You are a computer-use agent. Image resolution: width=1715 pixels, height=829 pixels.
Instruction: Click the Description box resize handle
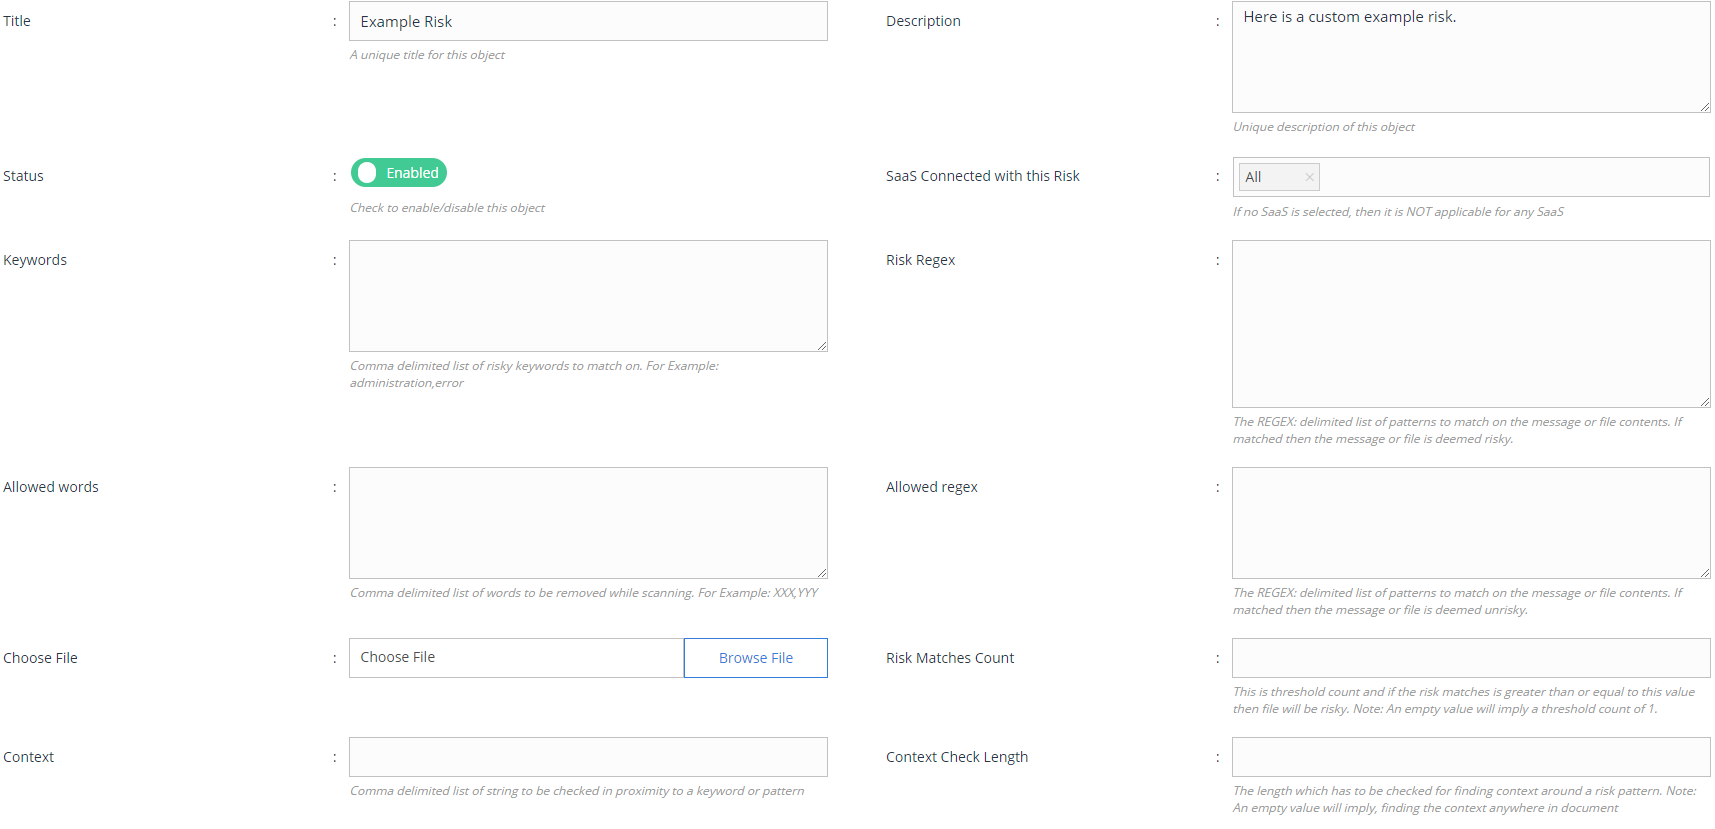[1705, 107]
